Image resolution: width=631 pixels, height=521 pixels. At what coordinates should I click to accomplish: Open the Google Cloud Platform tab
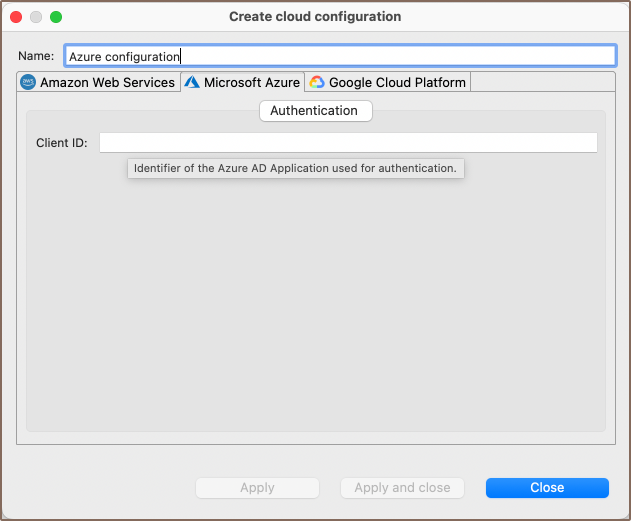tap(388, 82)
